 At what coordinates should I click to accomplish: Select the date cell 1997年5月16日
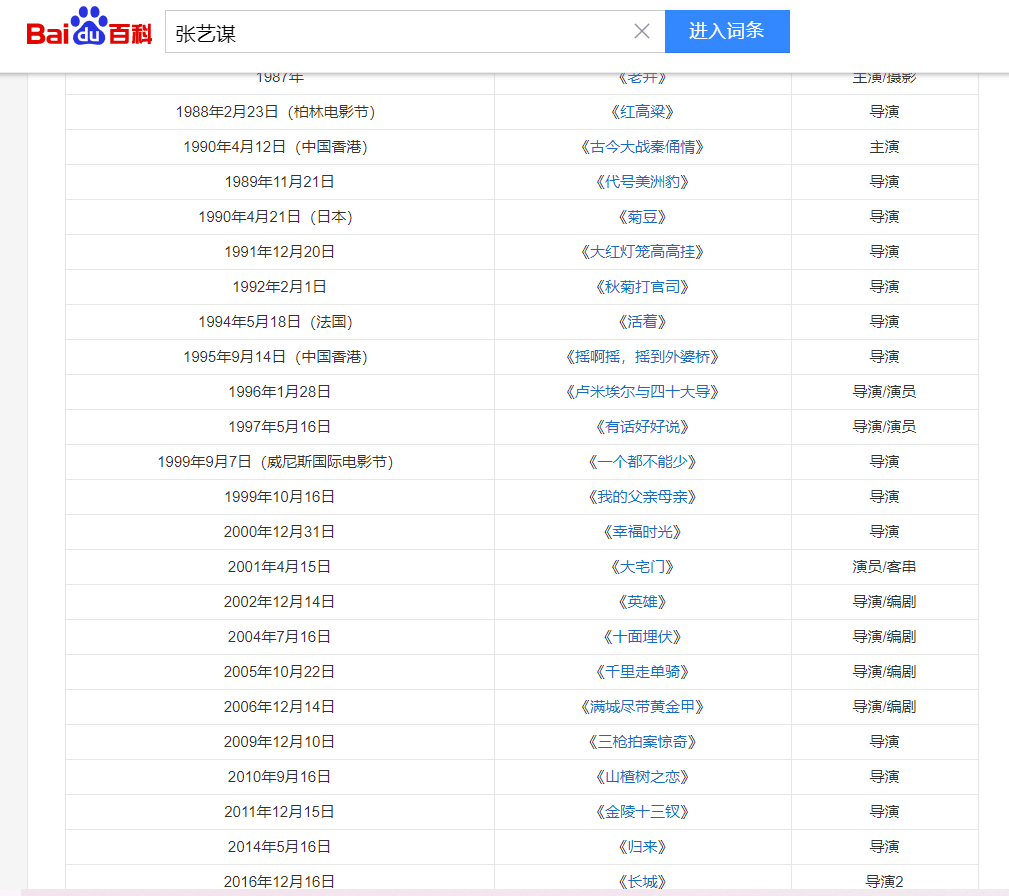coord(279,427)
